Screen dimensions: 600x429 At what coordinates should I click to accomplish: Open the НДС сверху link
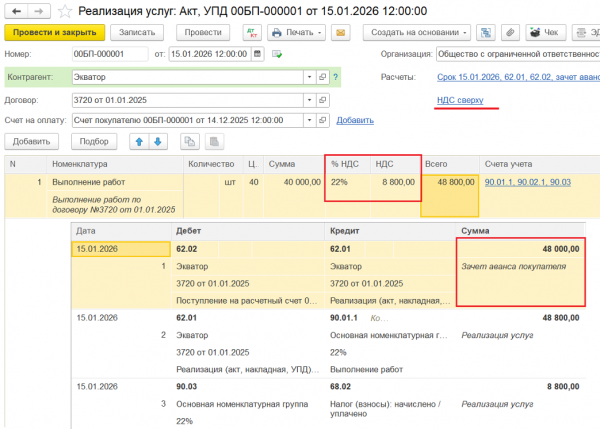click(462, 99)
